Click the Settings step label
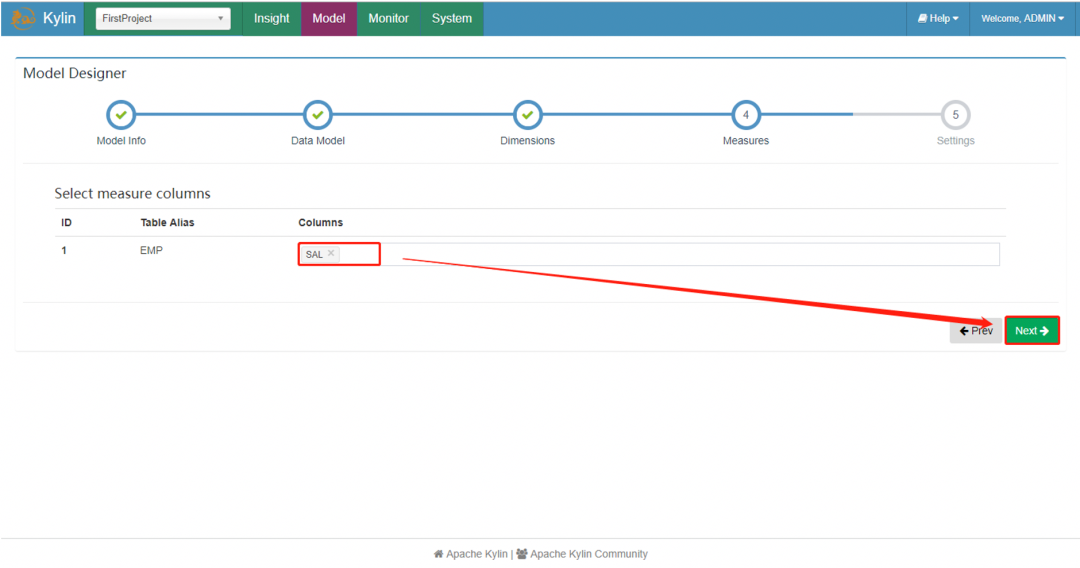Screen dimensions: 1080x568 point(955,140)
